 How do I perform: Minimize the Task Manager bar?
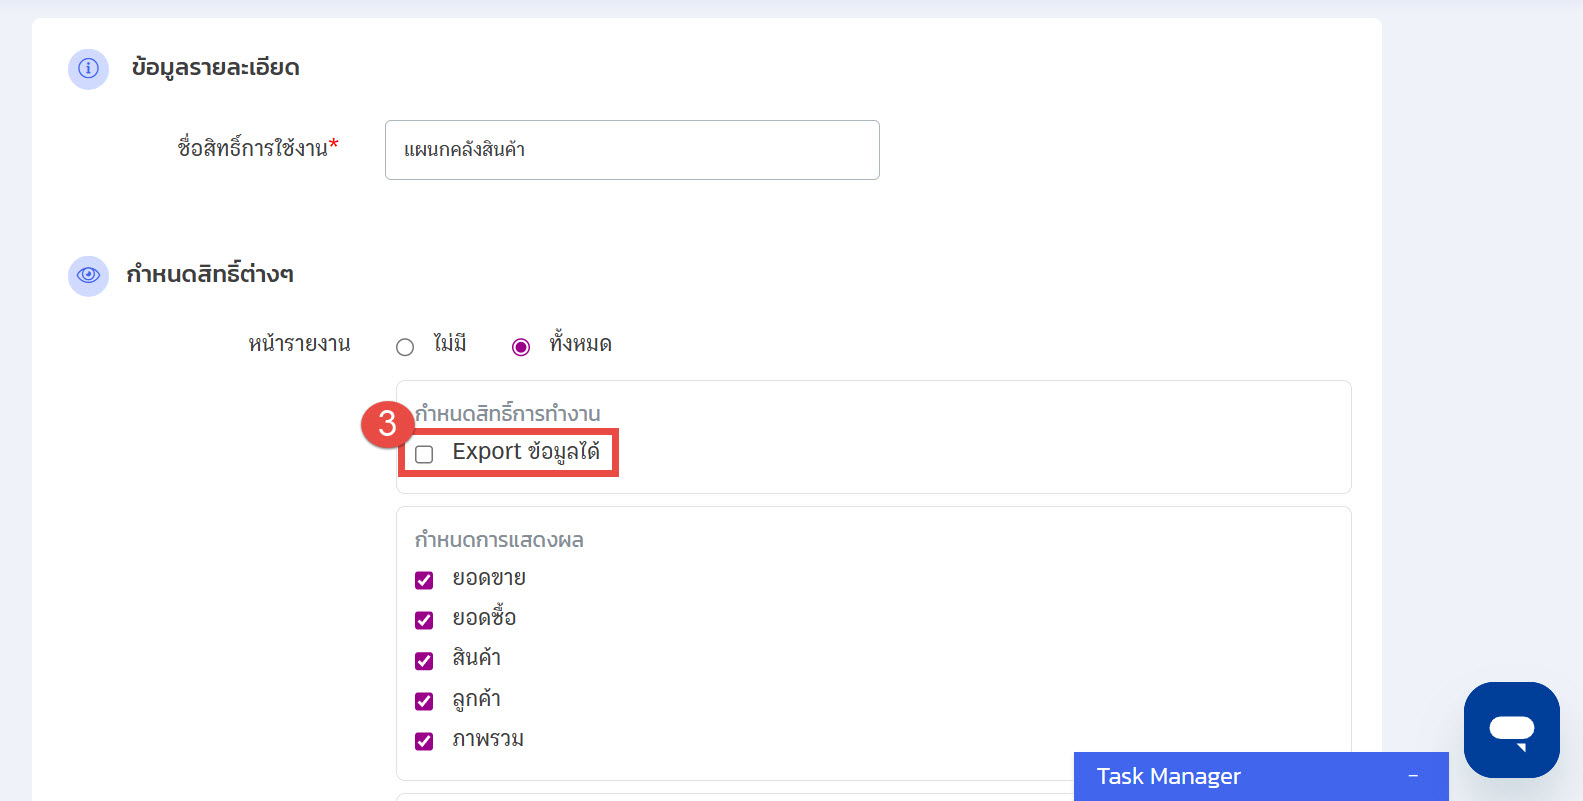point(1412,776)
